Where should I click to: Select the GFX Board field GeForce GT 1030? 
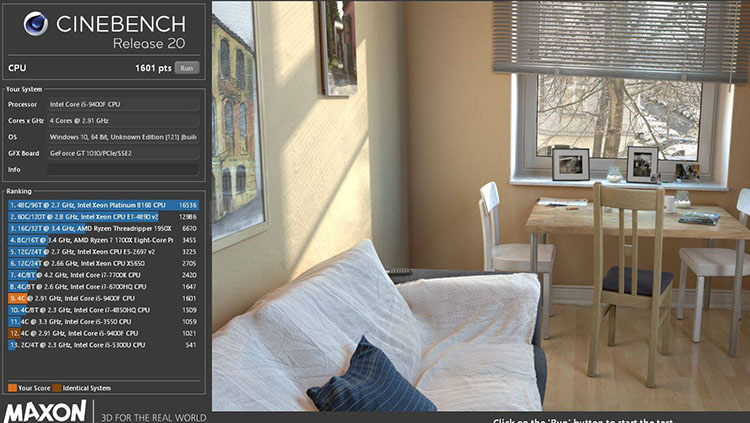(123, 153)
